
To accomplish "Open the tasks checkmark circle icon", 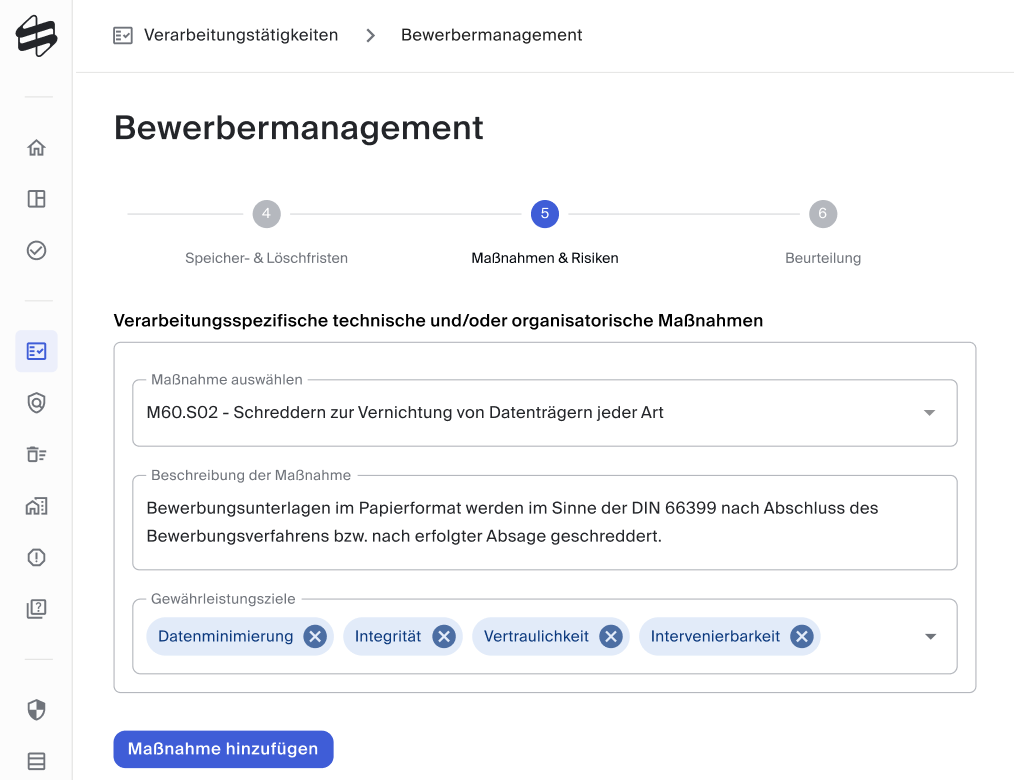I will (x=36, y=250).
